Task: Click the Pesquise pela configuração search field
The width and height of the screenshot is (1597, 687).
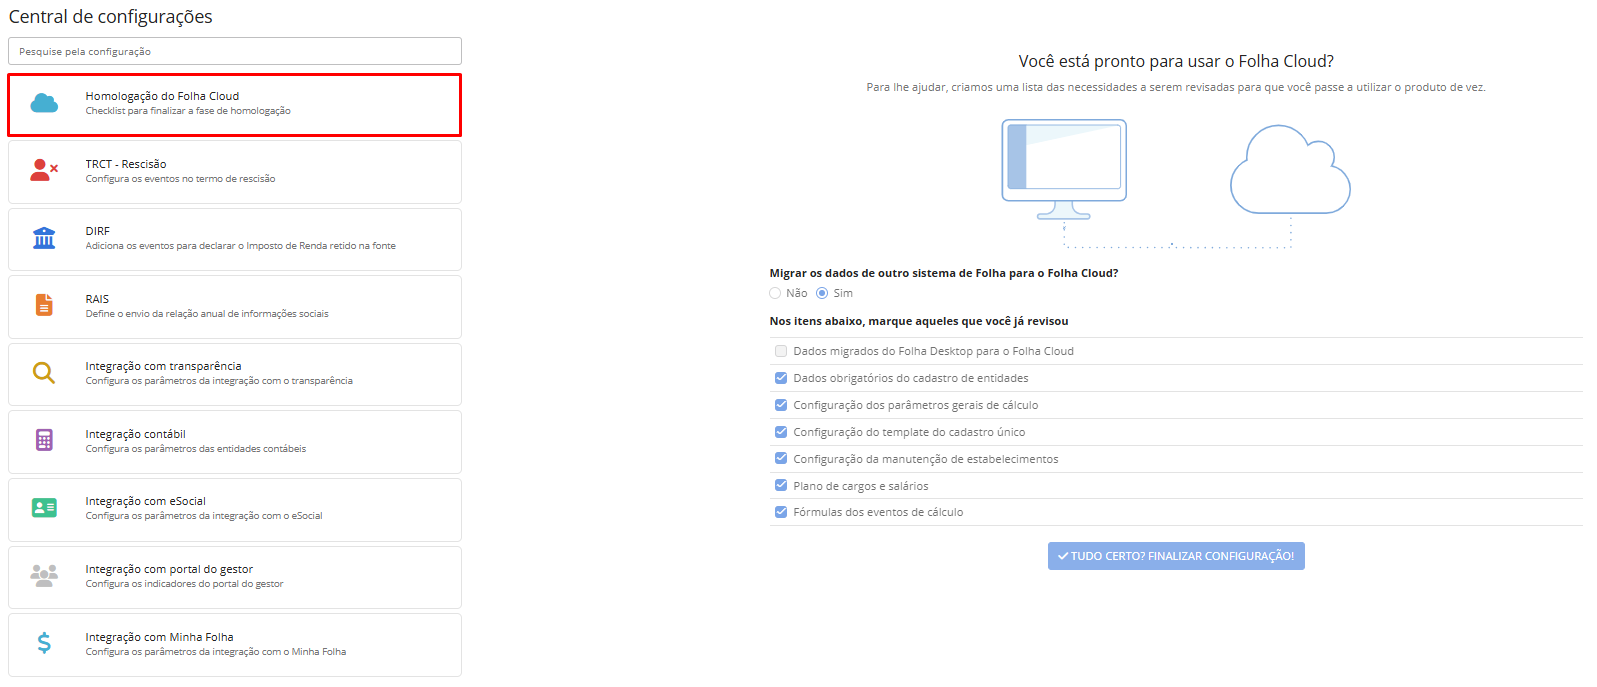Action: pyautogui.click(x=235, y=51)
